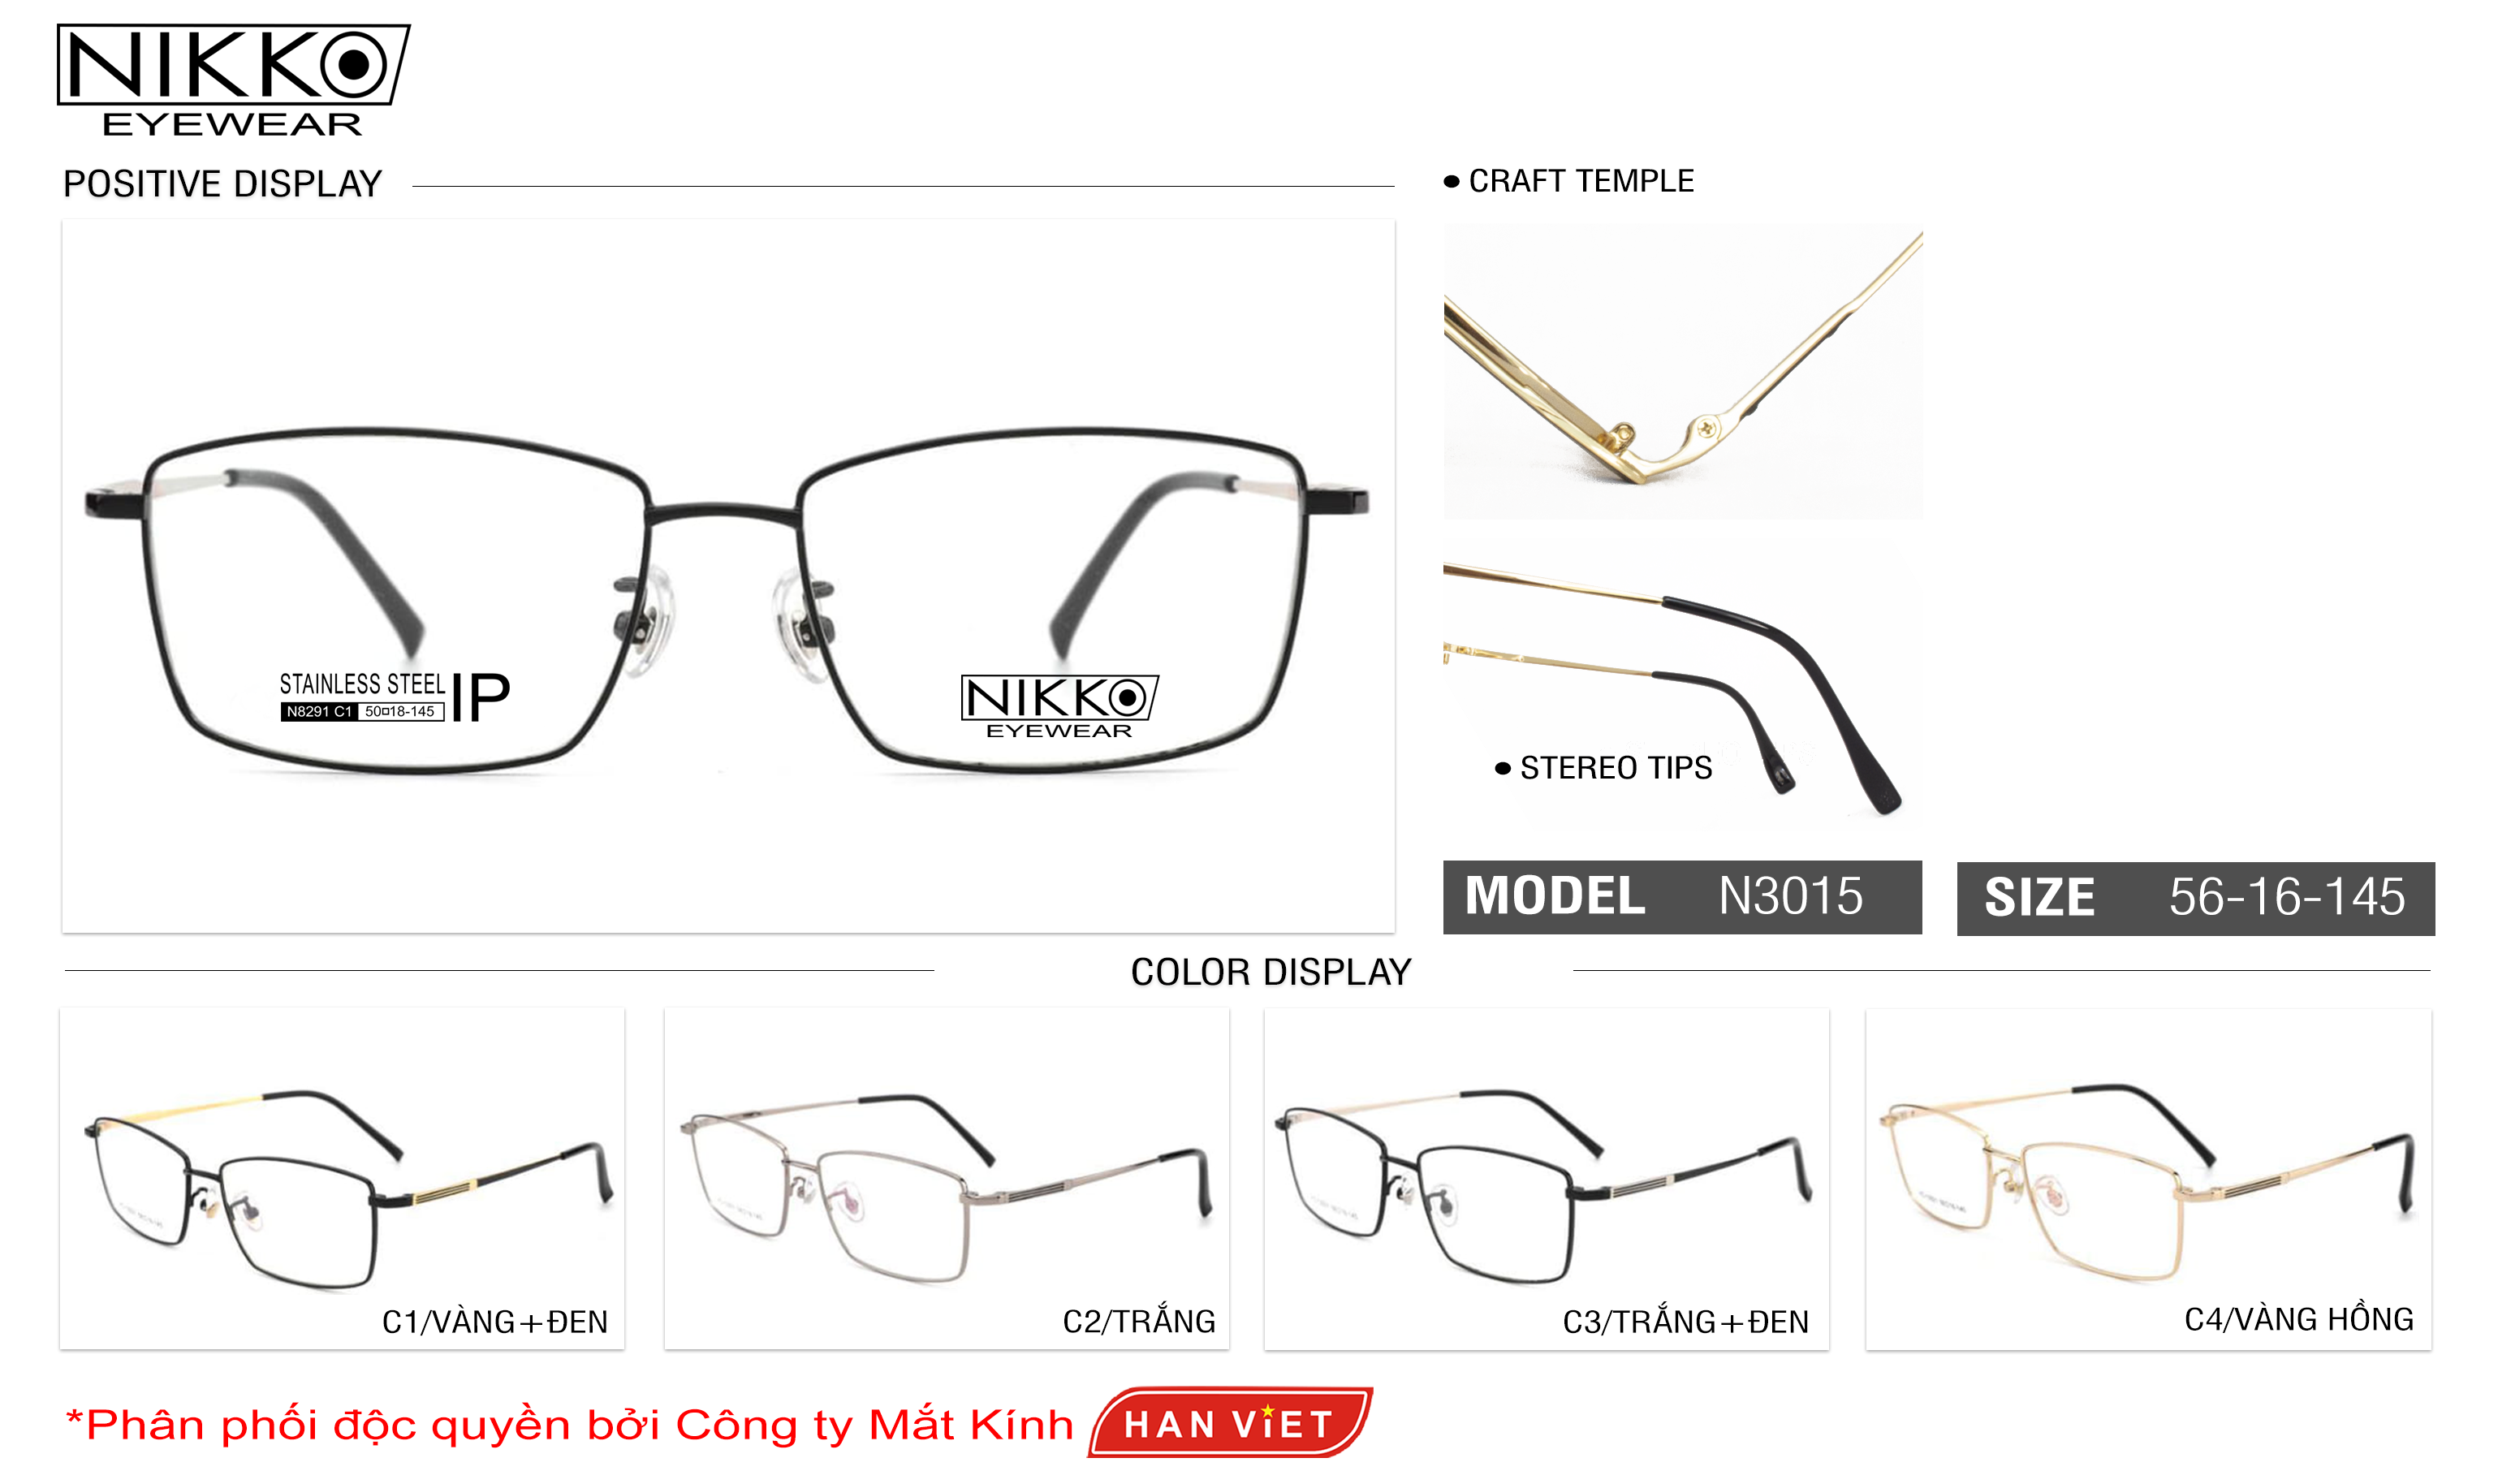Click the NIKKO Eyewear logo at top

tap(233, 80)
